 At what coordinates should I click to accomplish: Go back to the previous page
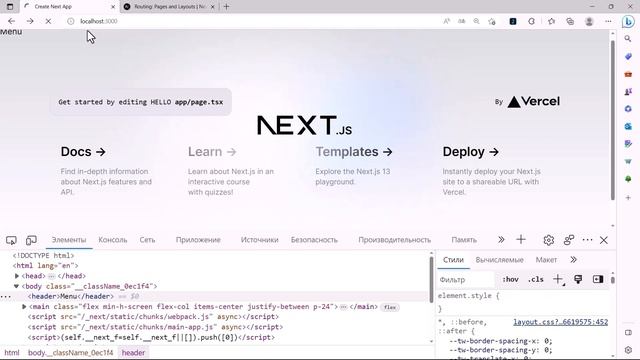(x=11, y=21)
